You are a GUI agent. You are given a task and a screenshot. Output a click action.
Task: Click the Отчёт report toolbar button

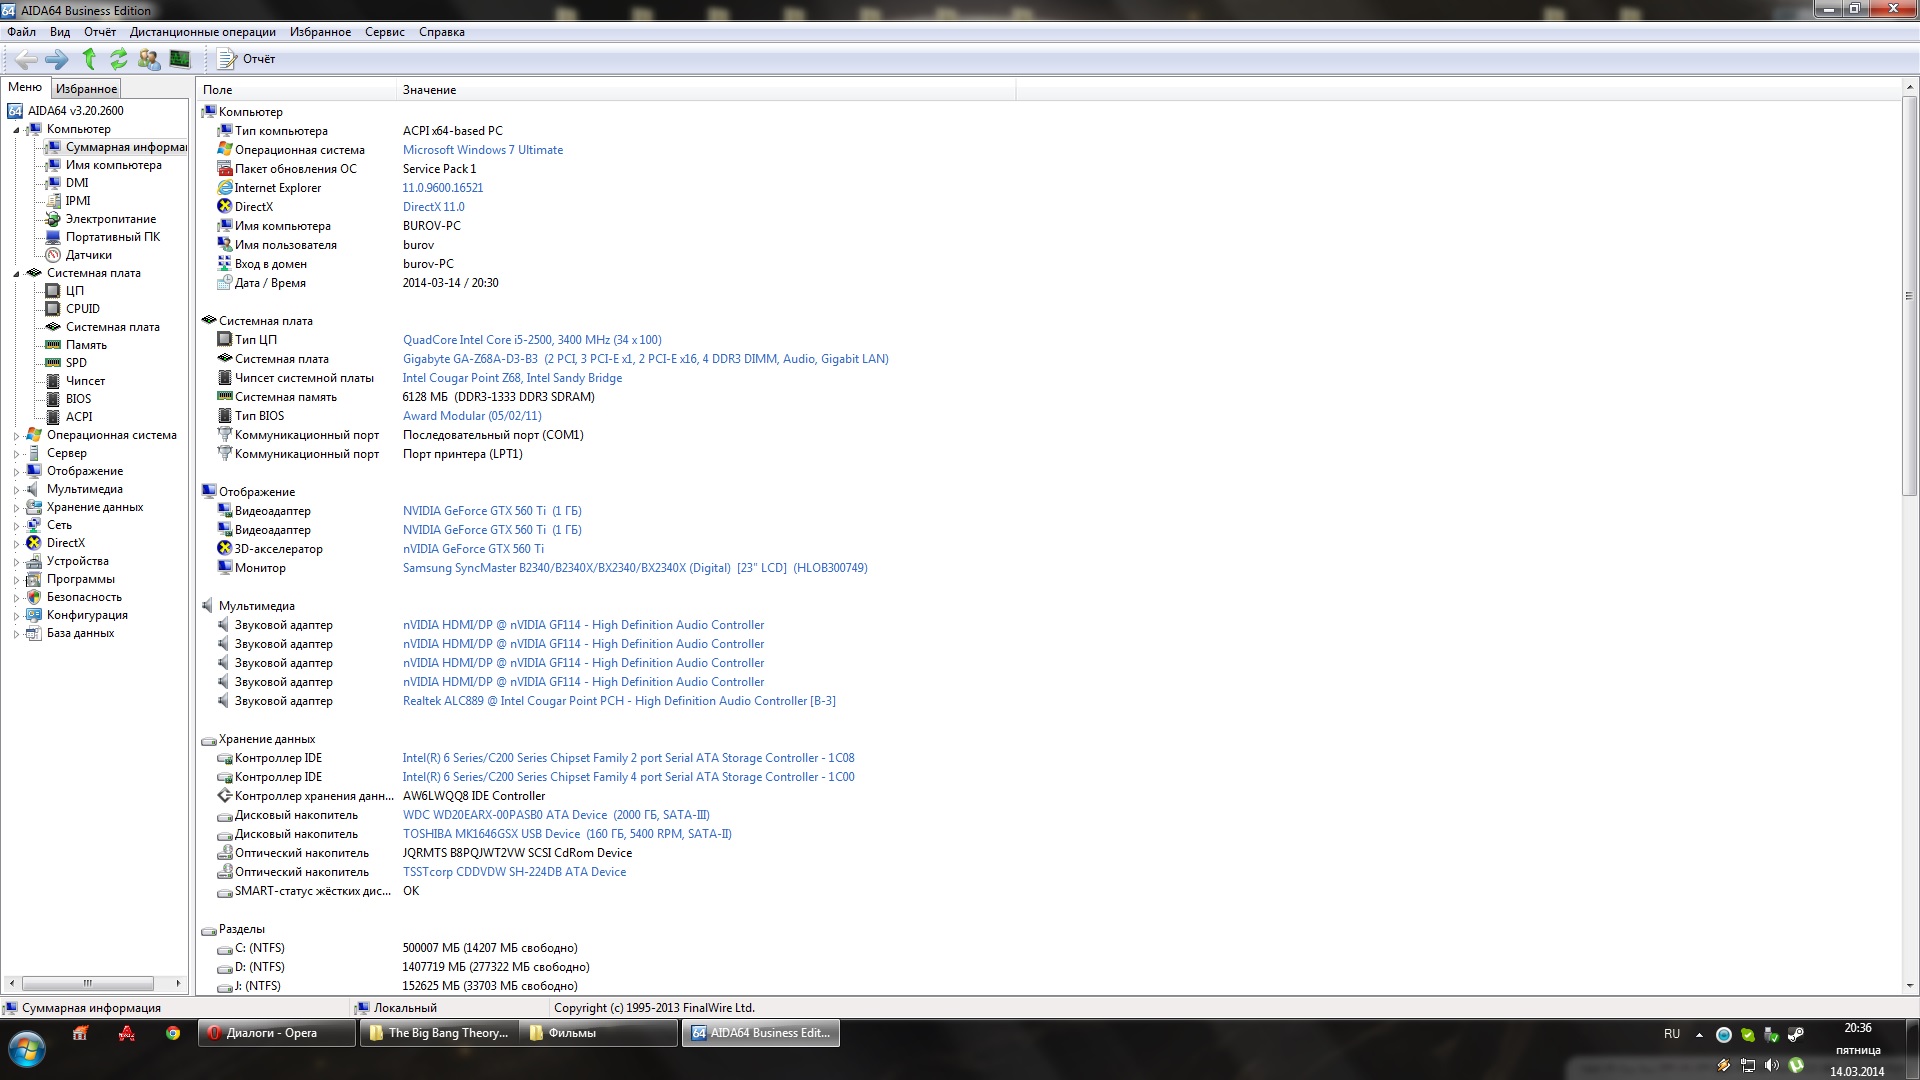pyautogui.click(x=247, y=59)
